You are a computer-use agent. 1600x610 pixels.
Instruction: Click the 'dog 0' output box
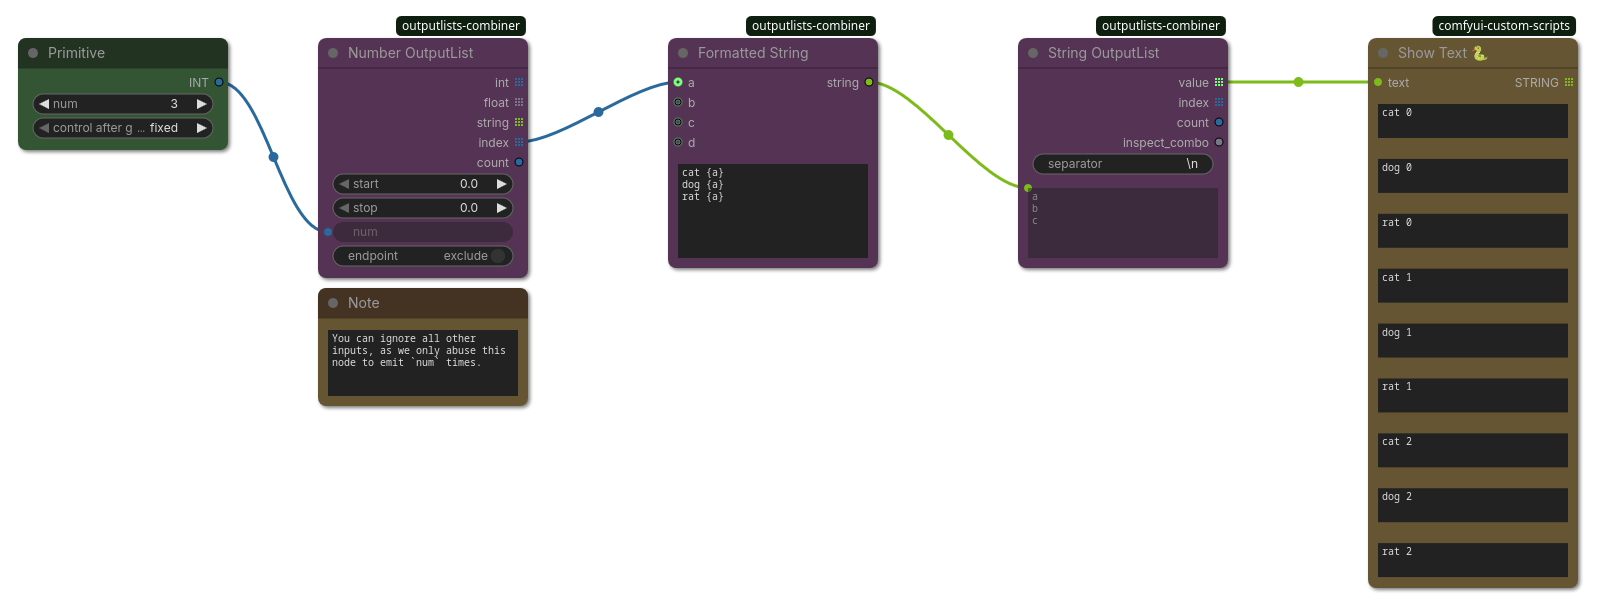pos(1473,176)
